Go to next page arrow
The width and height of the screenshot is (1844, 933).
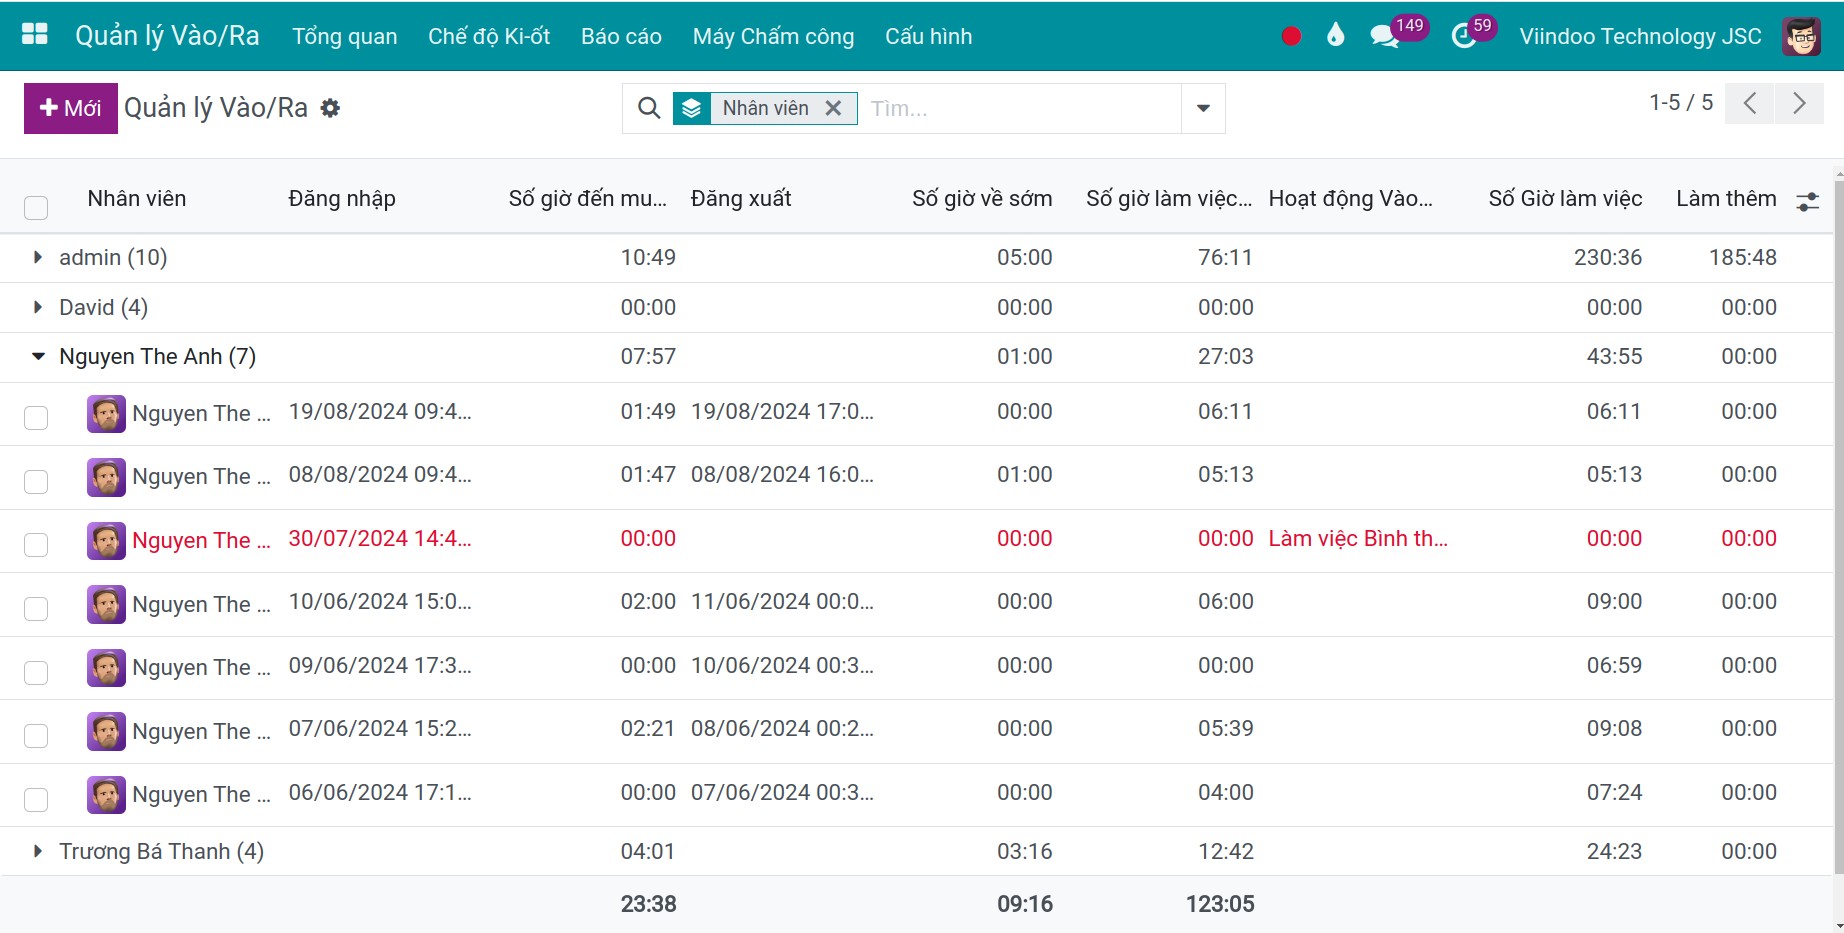click(1799, 103)
